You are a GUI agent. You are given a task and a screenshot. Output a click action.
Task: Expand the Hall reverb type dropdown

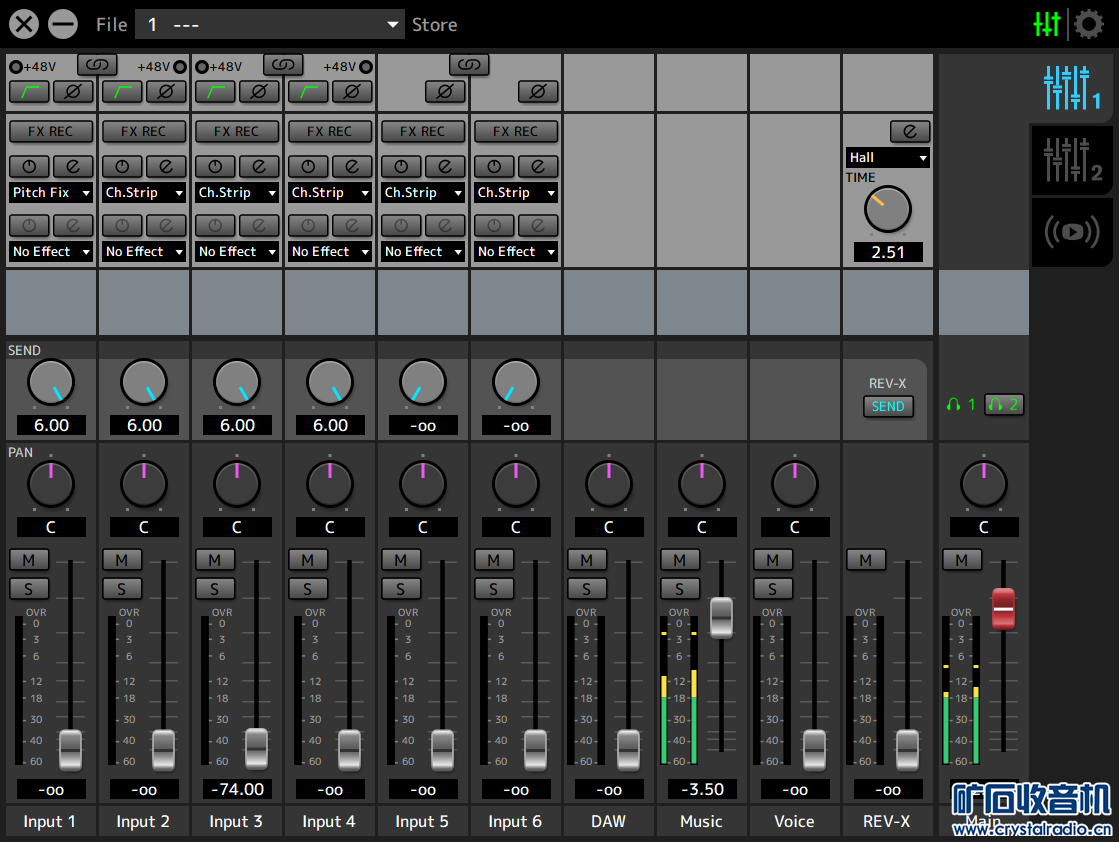[x=887, y=158]
